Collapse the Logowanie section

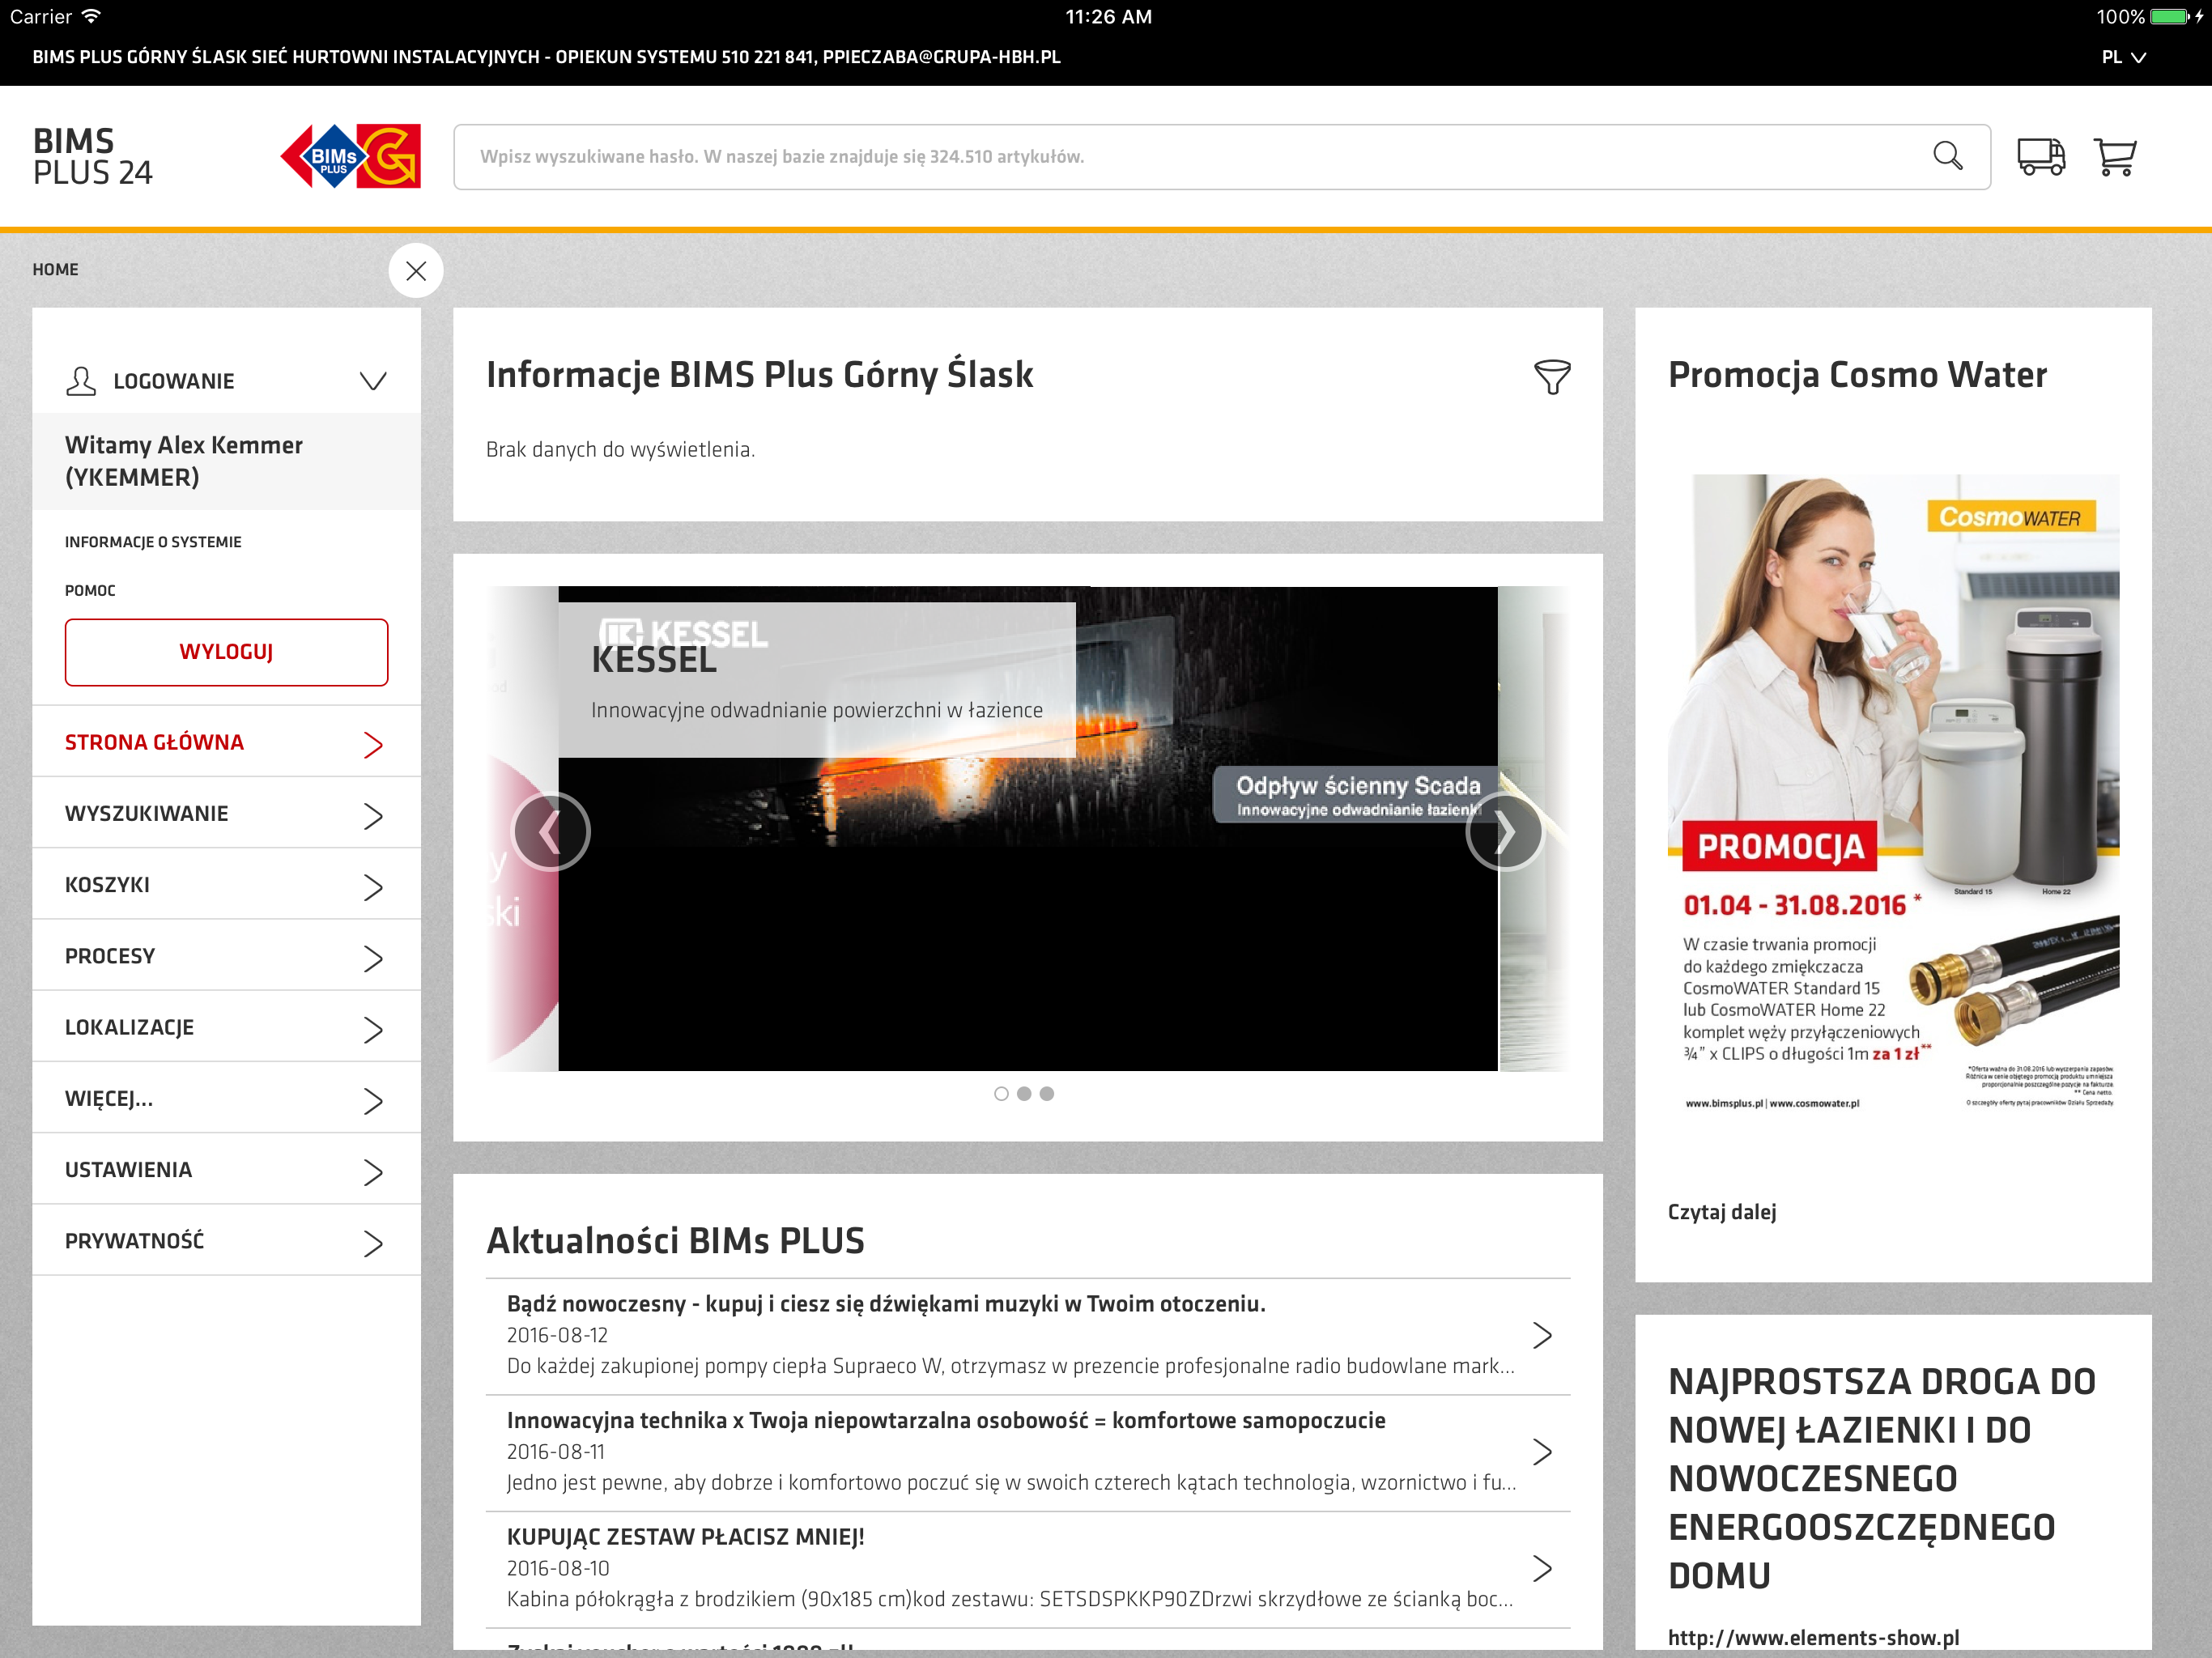(372, 381)
